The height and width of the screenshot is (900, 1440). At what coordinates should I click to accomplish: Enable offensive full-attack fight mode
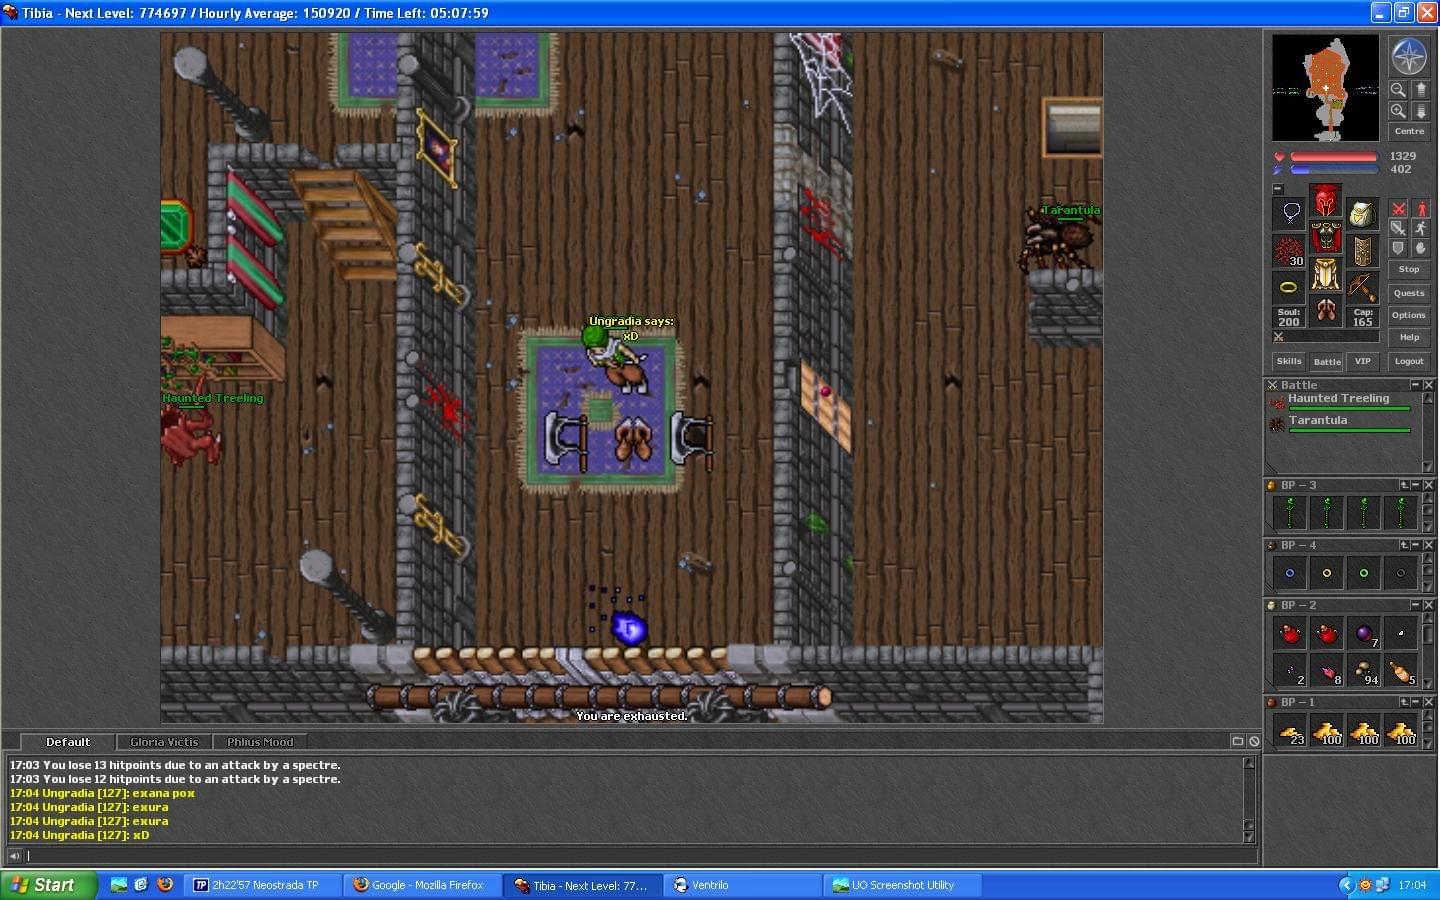1399,209
